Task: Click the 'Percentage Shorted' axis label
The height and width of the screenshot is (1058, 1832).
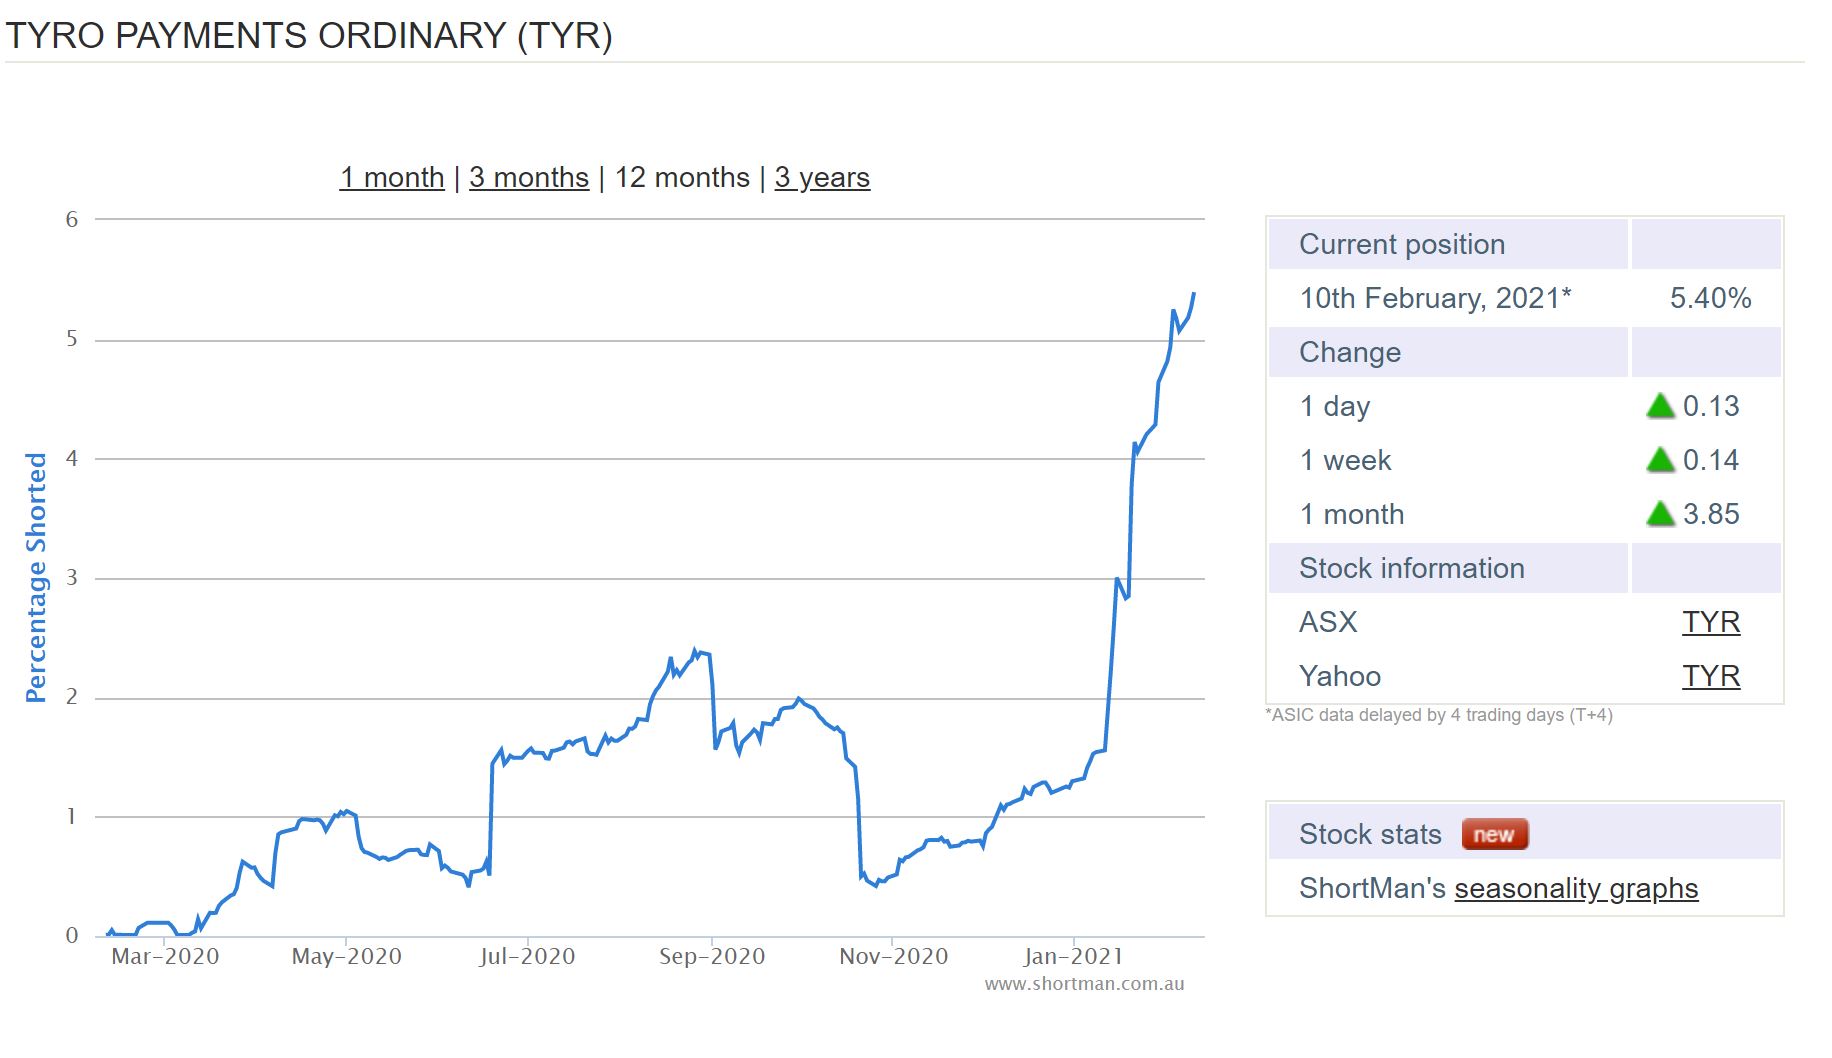Action: pyautogui.click(x=36, y=578)
